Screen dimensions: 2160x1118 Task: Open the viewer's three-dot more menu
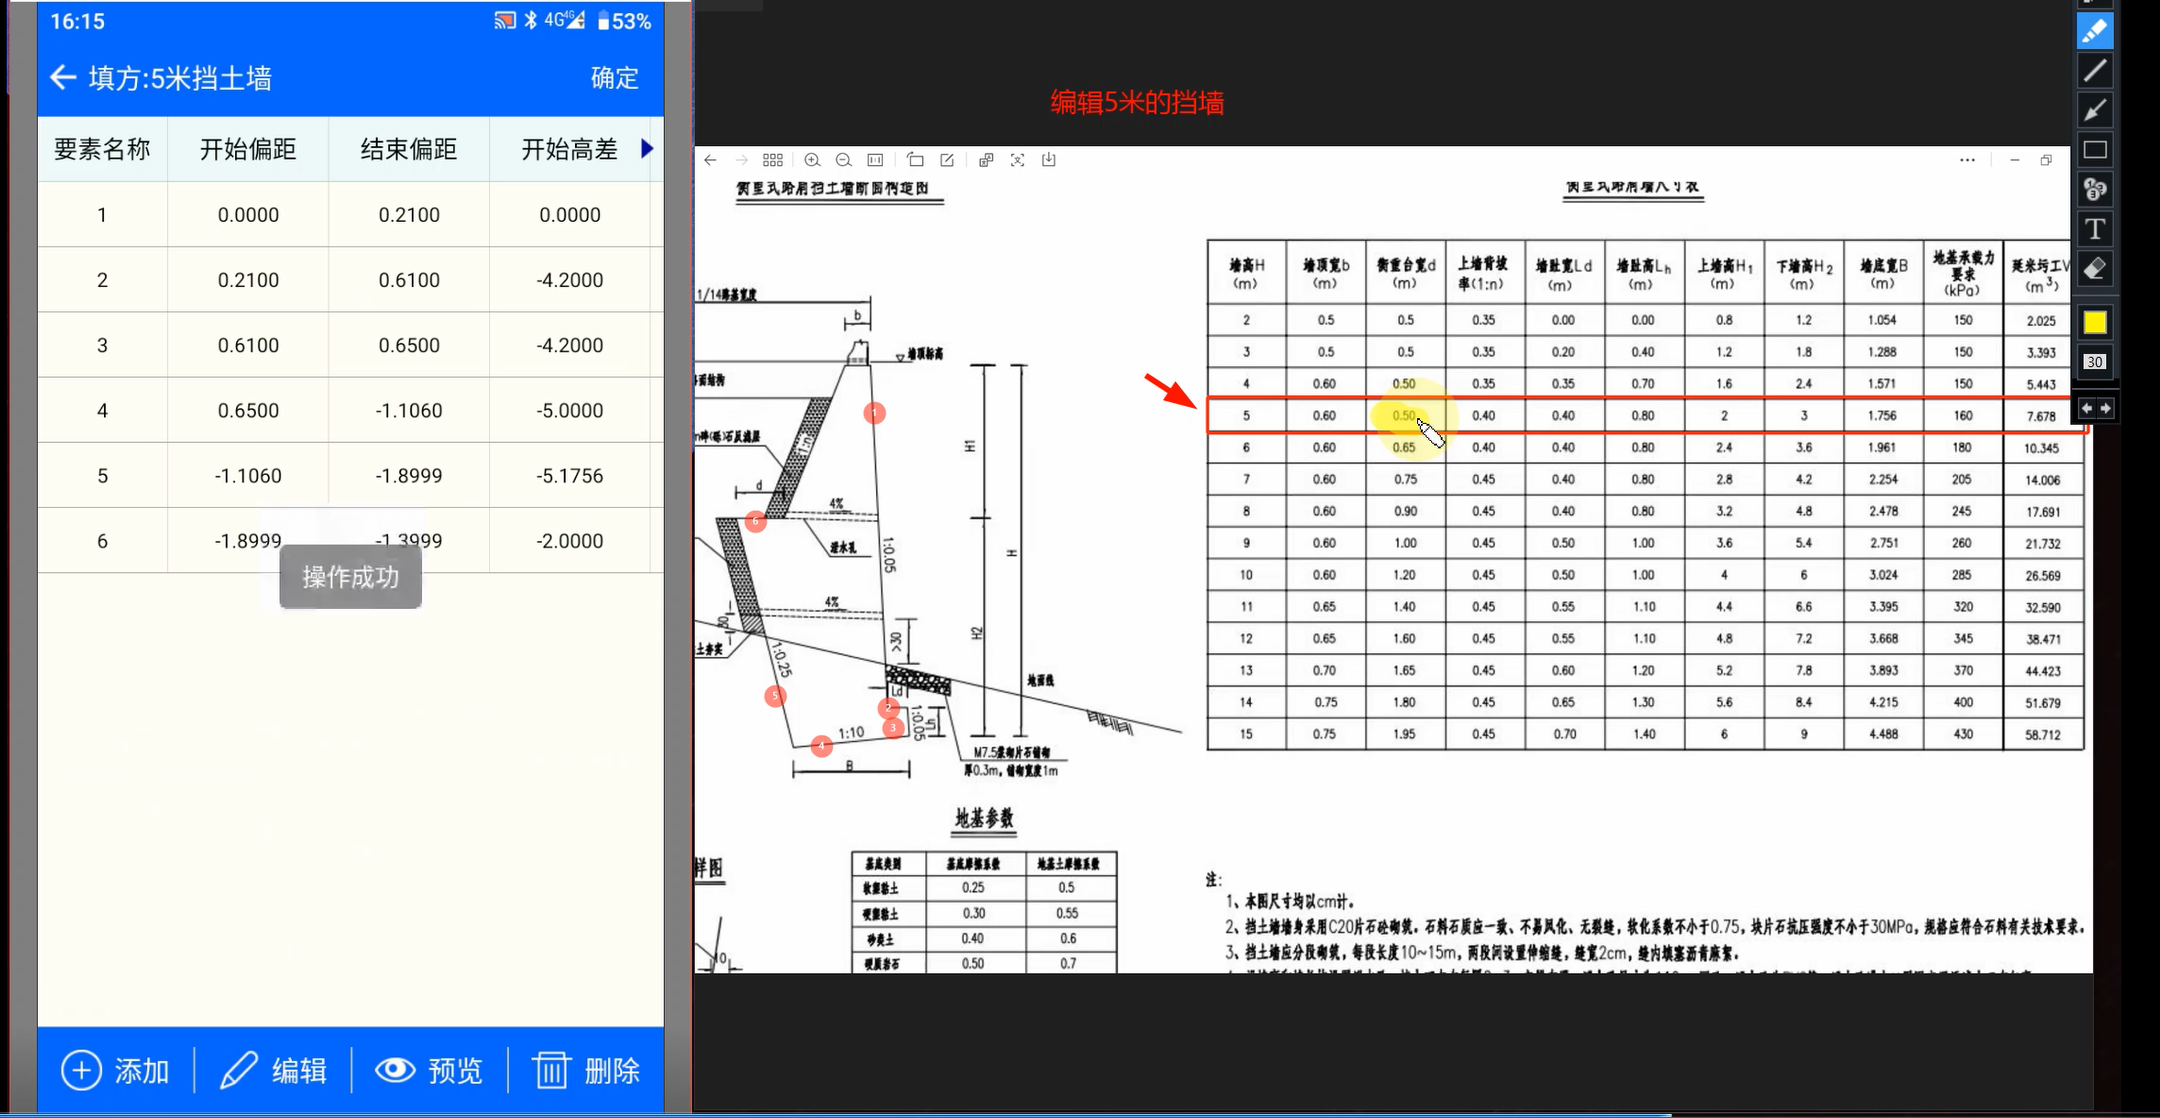tap(1967, 160)
